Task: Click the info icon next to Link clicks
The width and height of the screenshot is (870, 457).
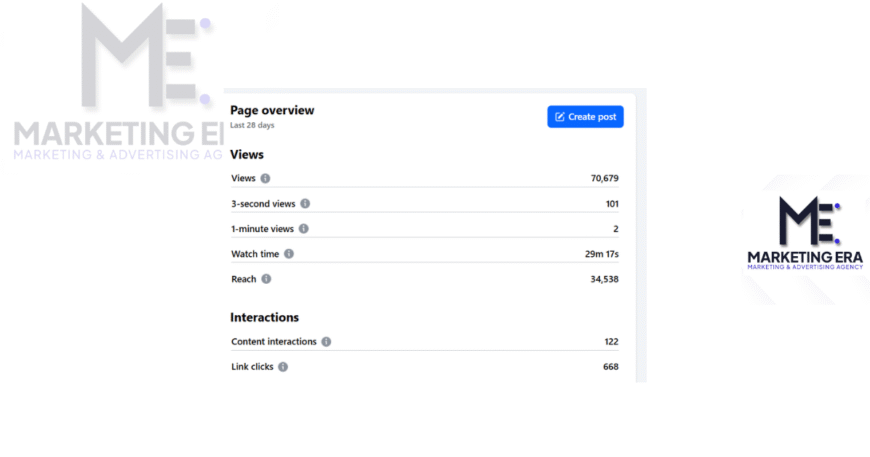Action: pyautogui.click(x=283, y=367)
